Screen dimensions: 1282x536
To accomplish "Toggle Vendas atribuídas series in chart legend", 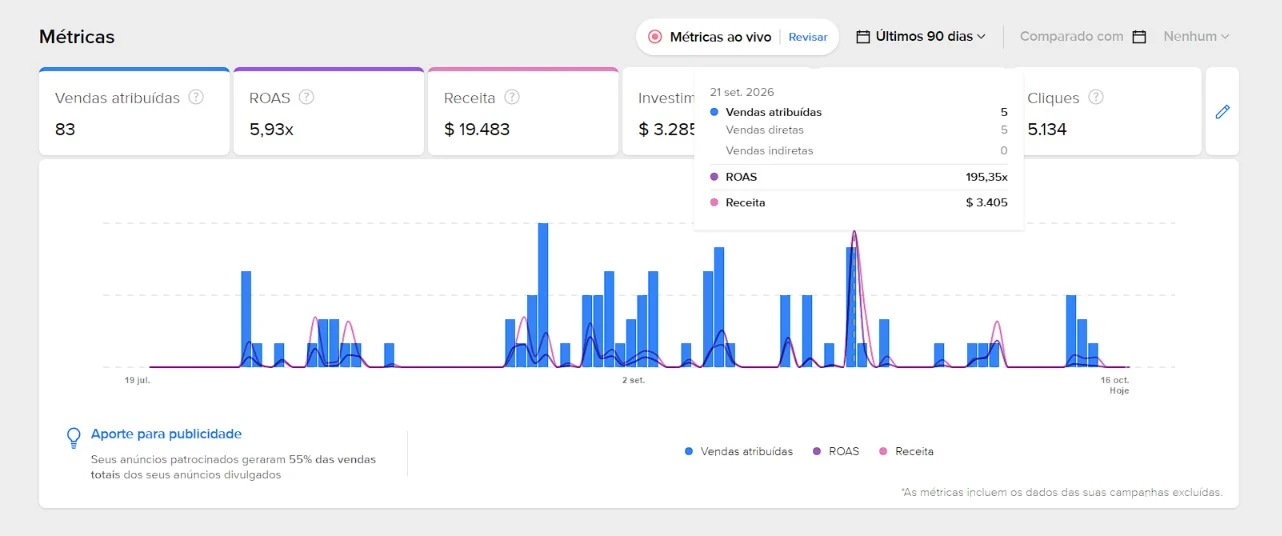I will point(739,452).
